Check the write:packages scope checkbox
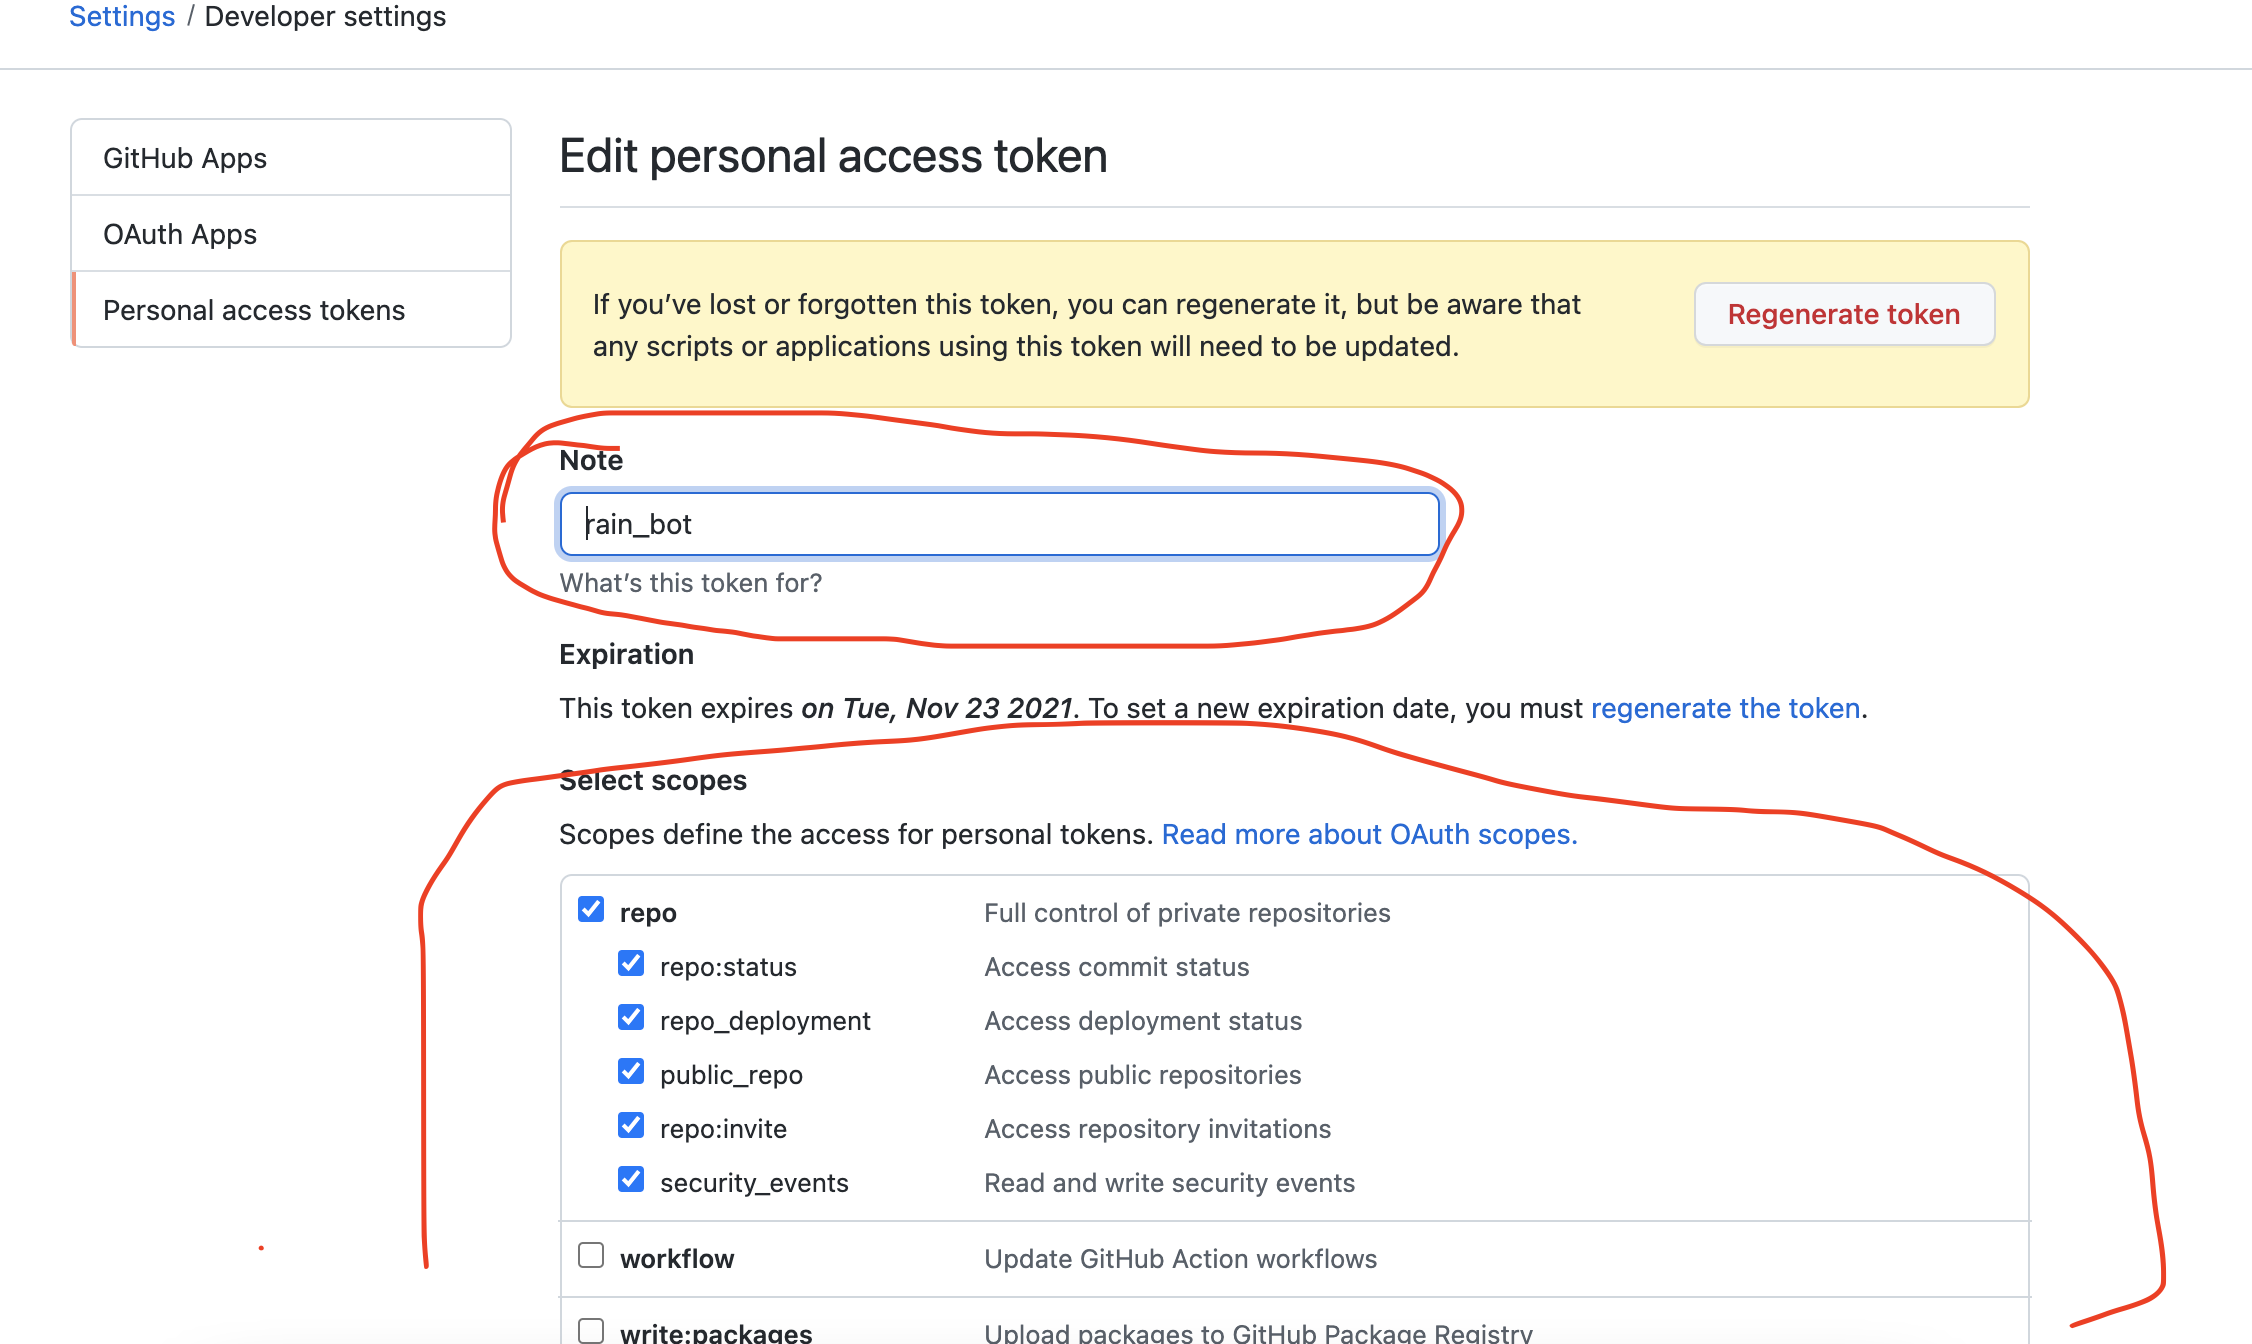 click(591, 1330)
